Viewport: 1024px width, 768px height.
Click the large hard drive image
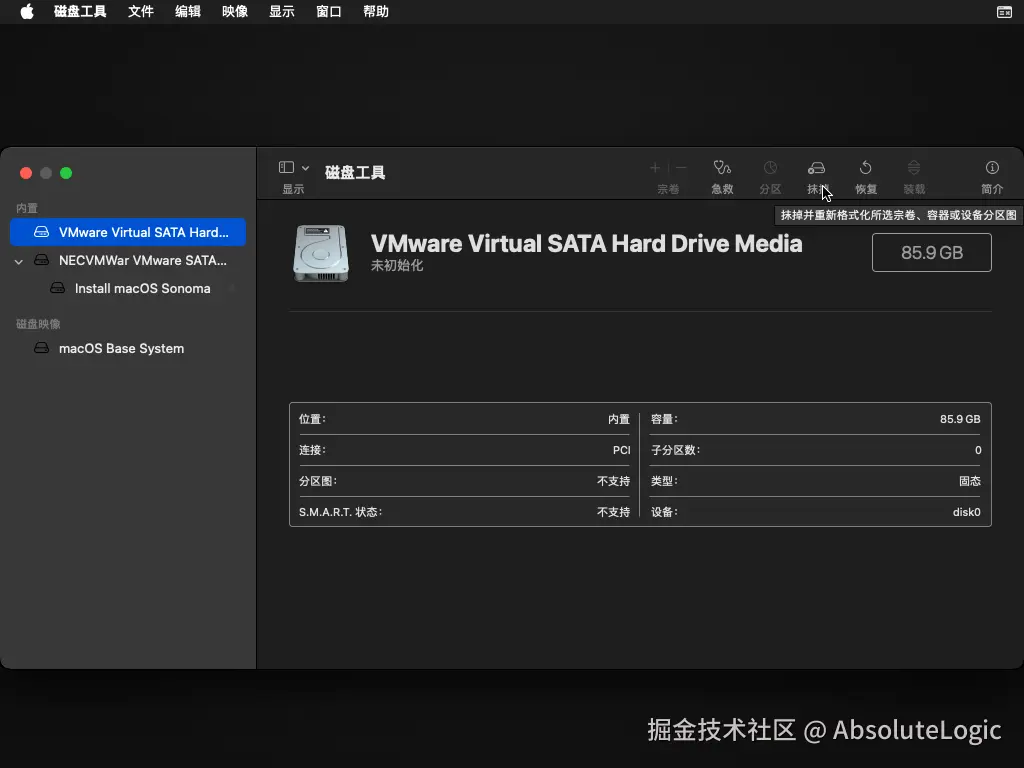pyautogui.click(x=321, y=253)
